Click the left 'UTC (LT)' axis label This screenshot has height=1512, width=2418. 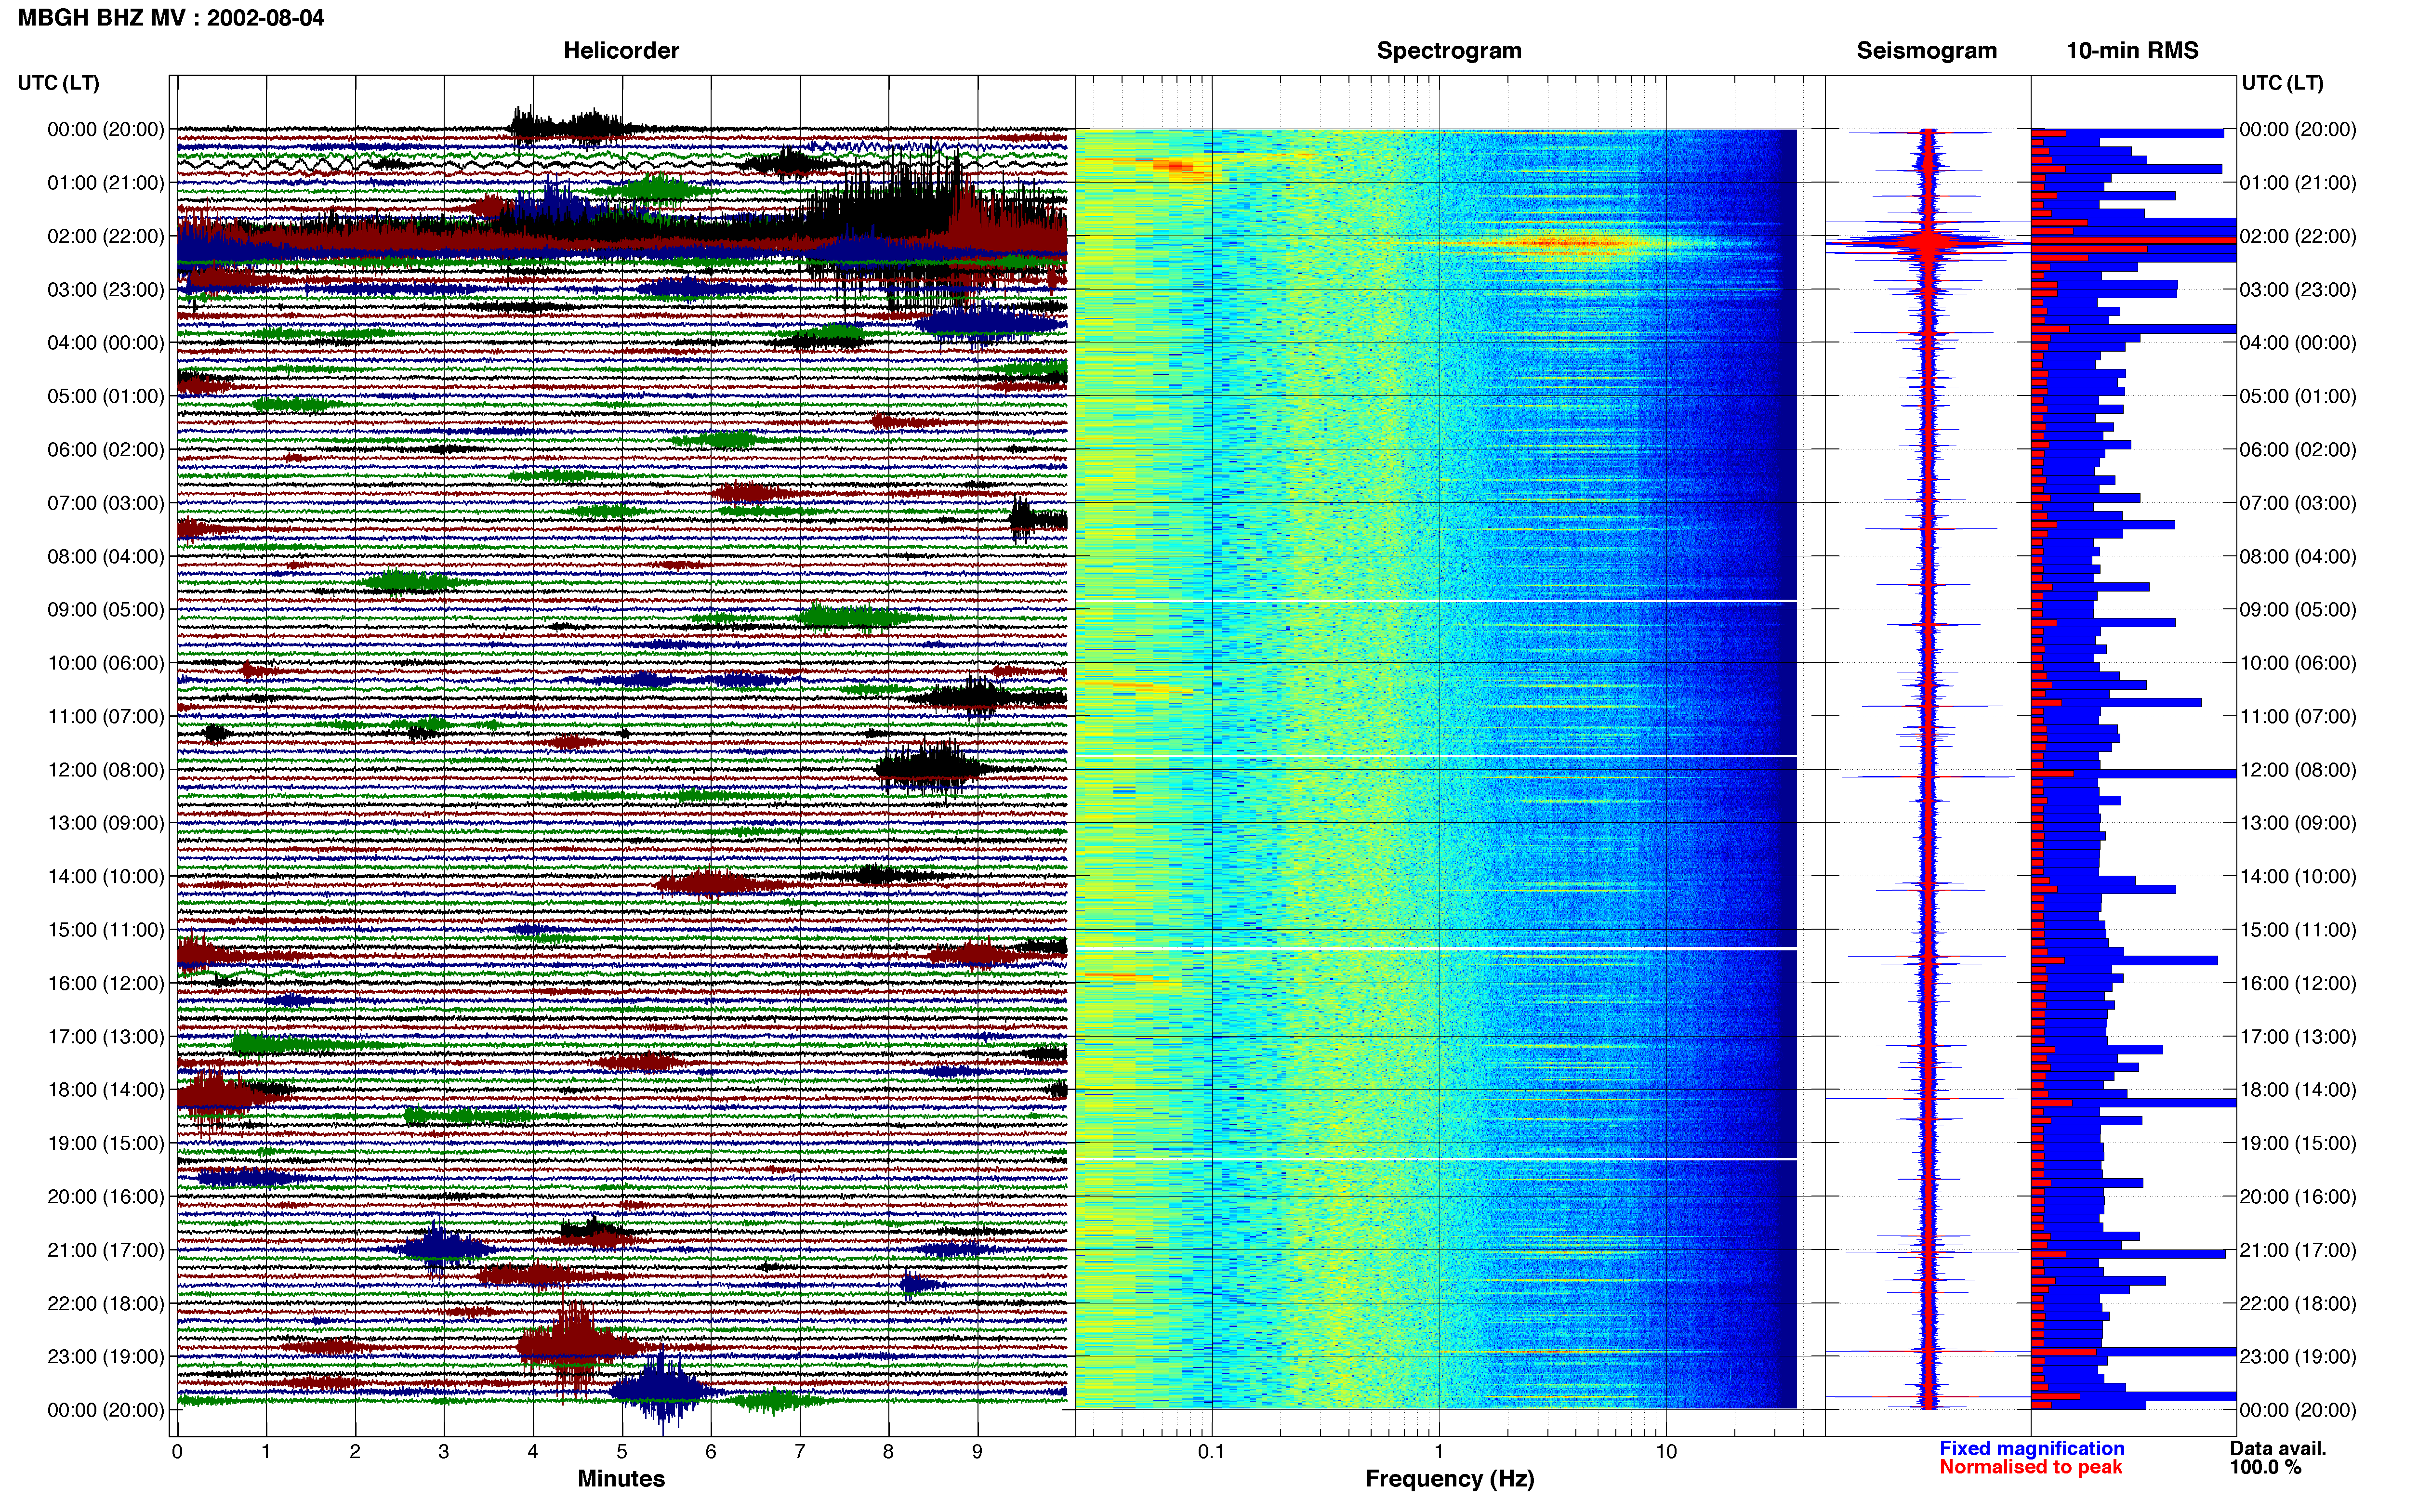tap(58, 82)
